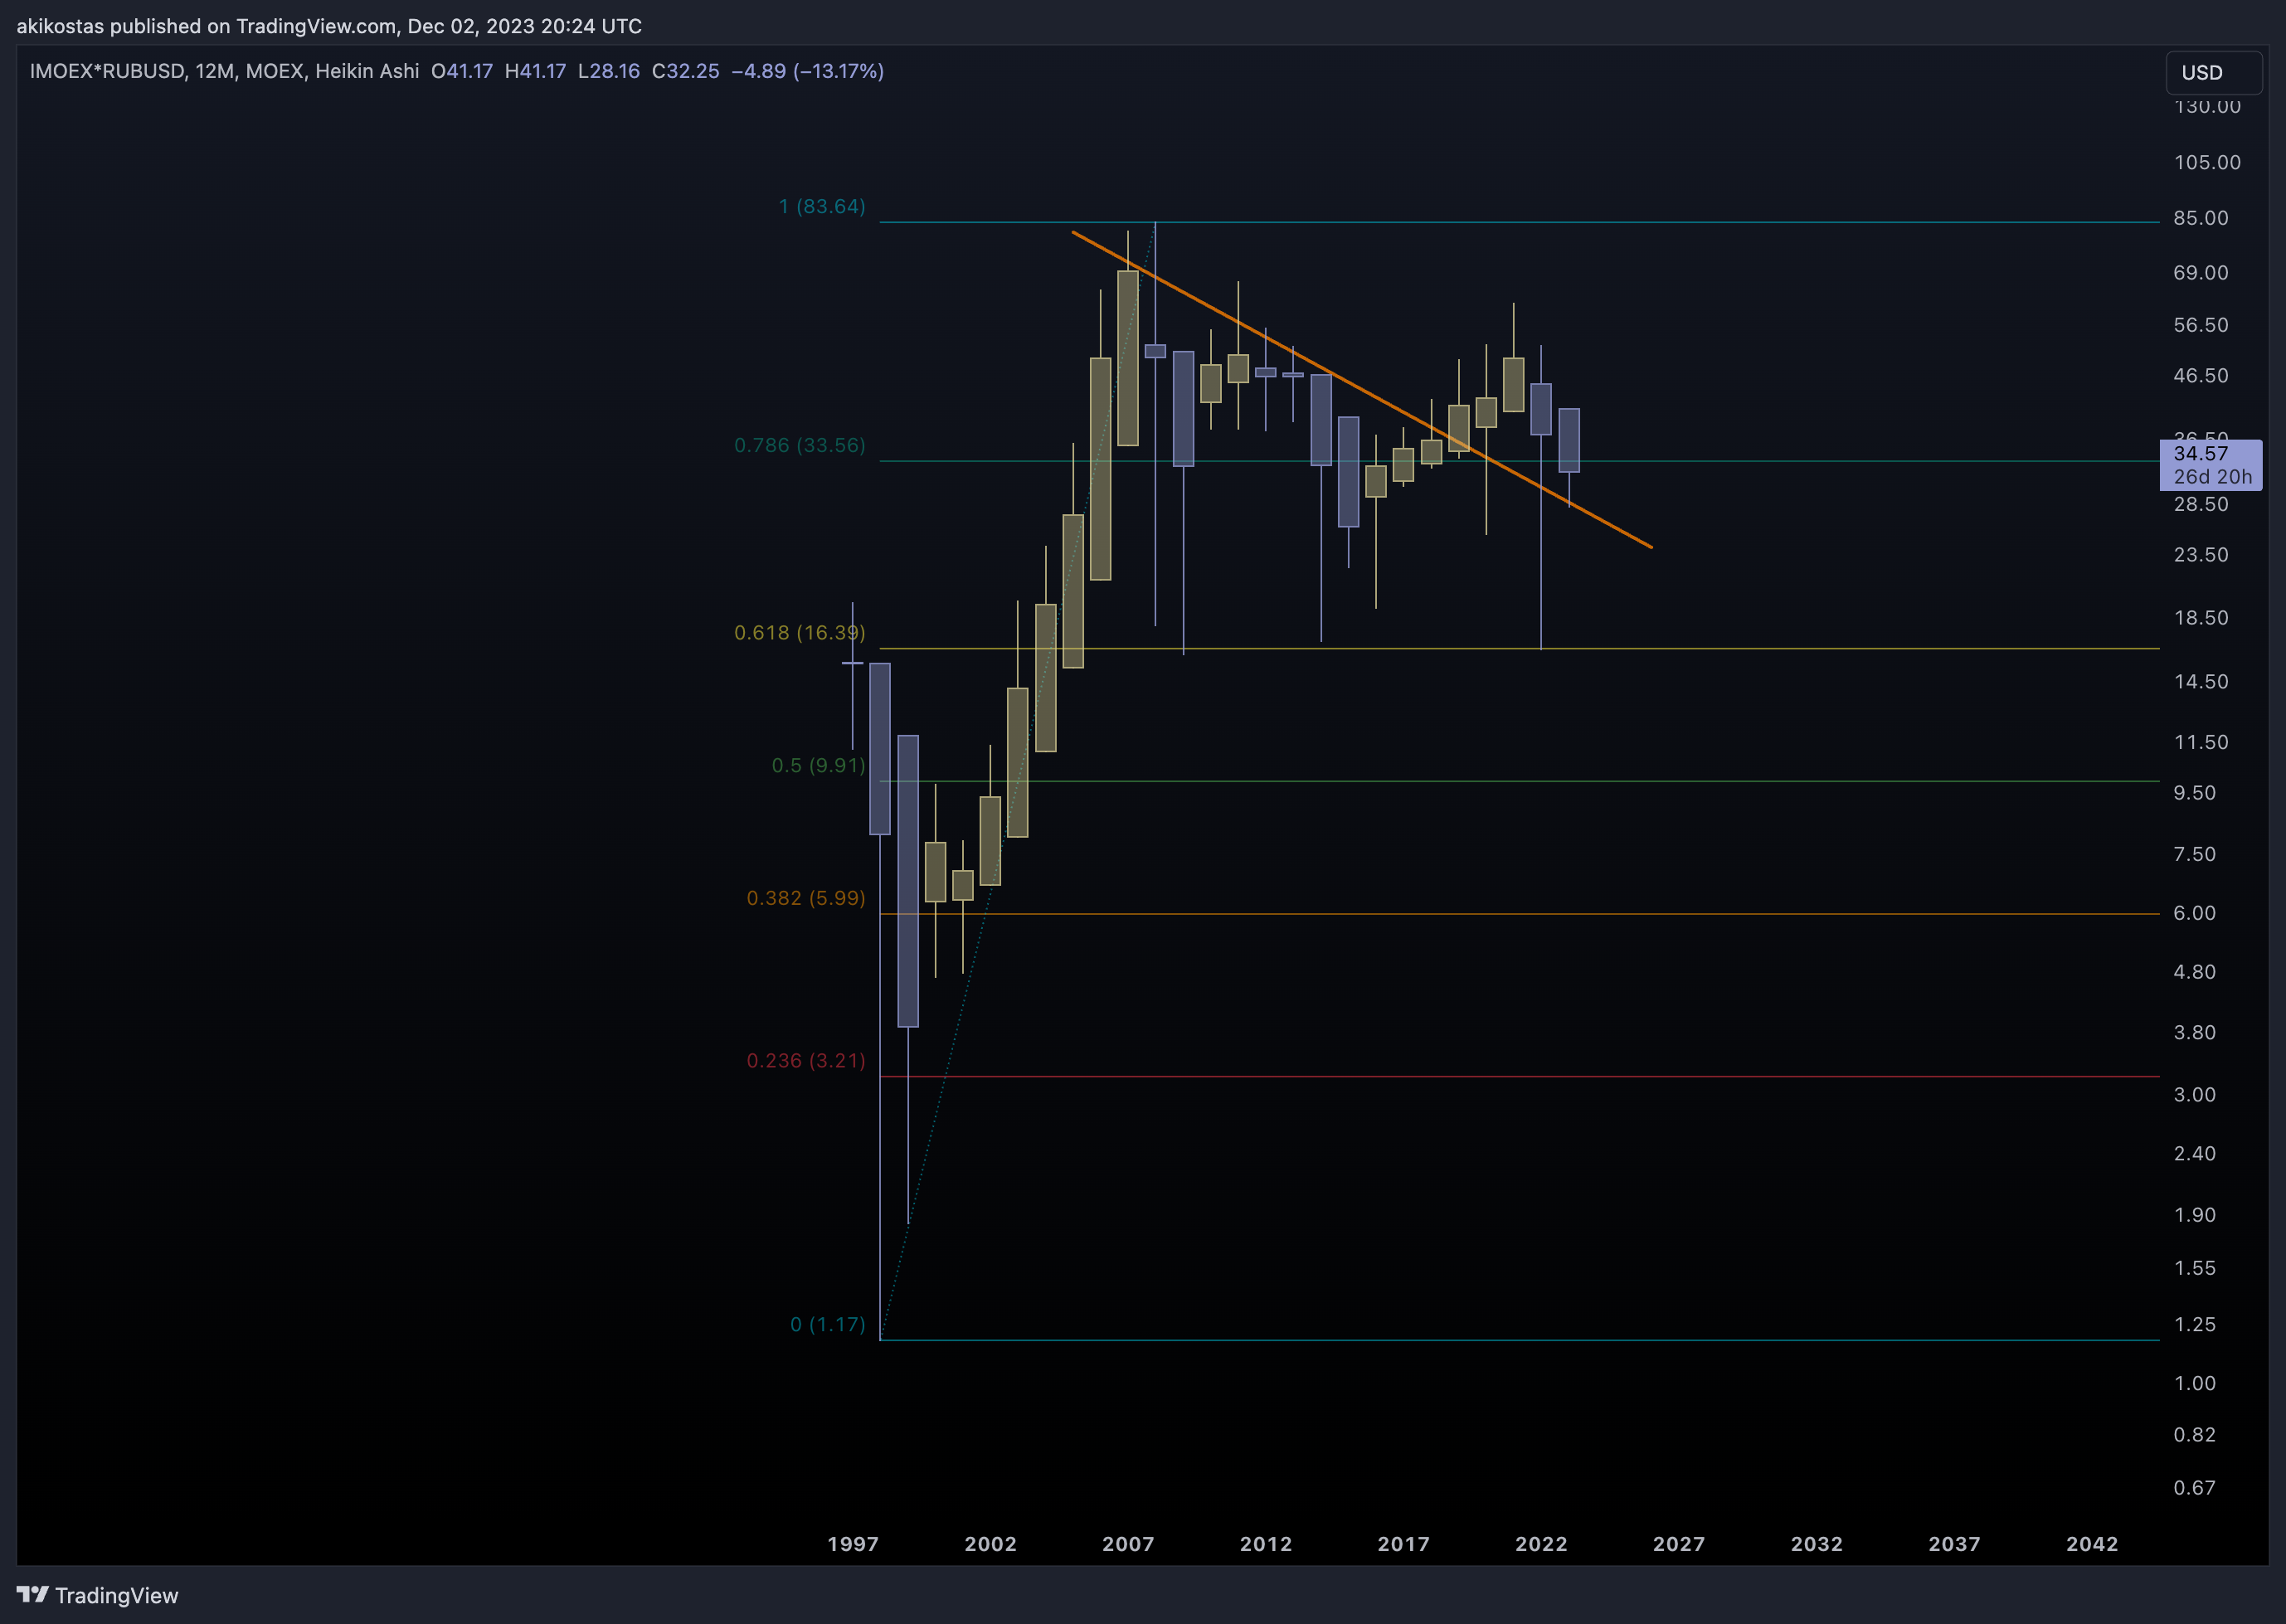Click the 1.25 price axis label
This screenshot has width=2286, height=1624.
point(2195,1324)
